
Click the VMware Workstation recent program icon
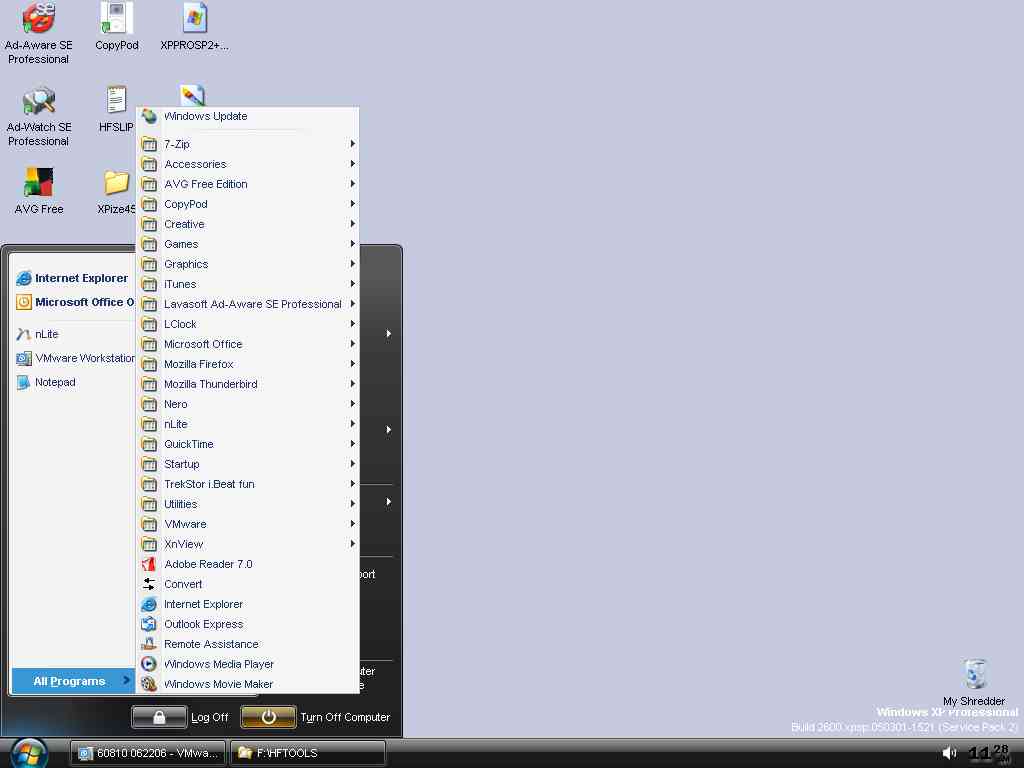(24, 359)
